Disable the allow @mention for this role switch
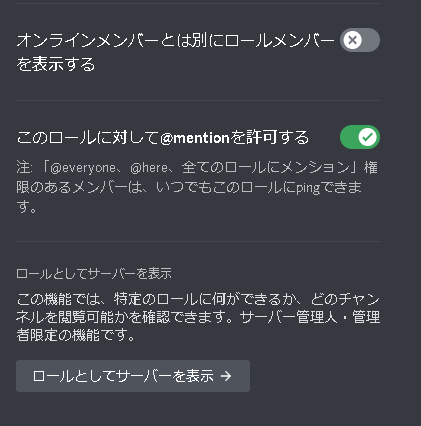Image resolution: width=421 pixels, height=426 pixels. coord(360,137)
